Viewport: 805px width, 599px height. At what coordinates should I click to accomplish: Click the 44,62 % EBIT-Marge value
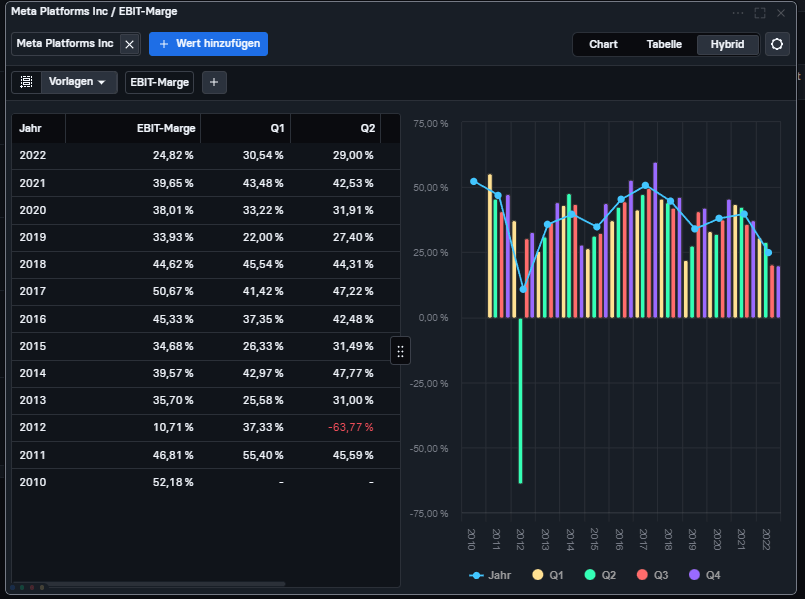(173, 264)
